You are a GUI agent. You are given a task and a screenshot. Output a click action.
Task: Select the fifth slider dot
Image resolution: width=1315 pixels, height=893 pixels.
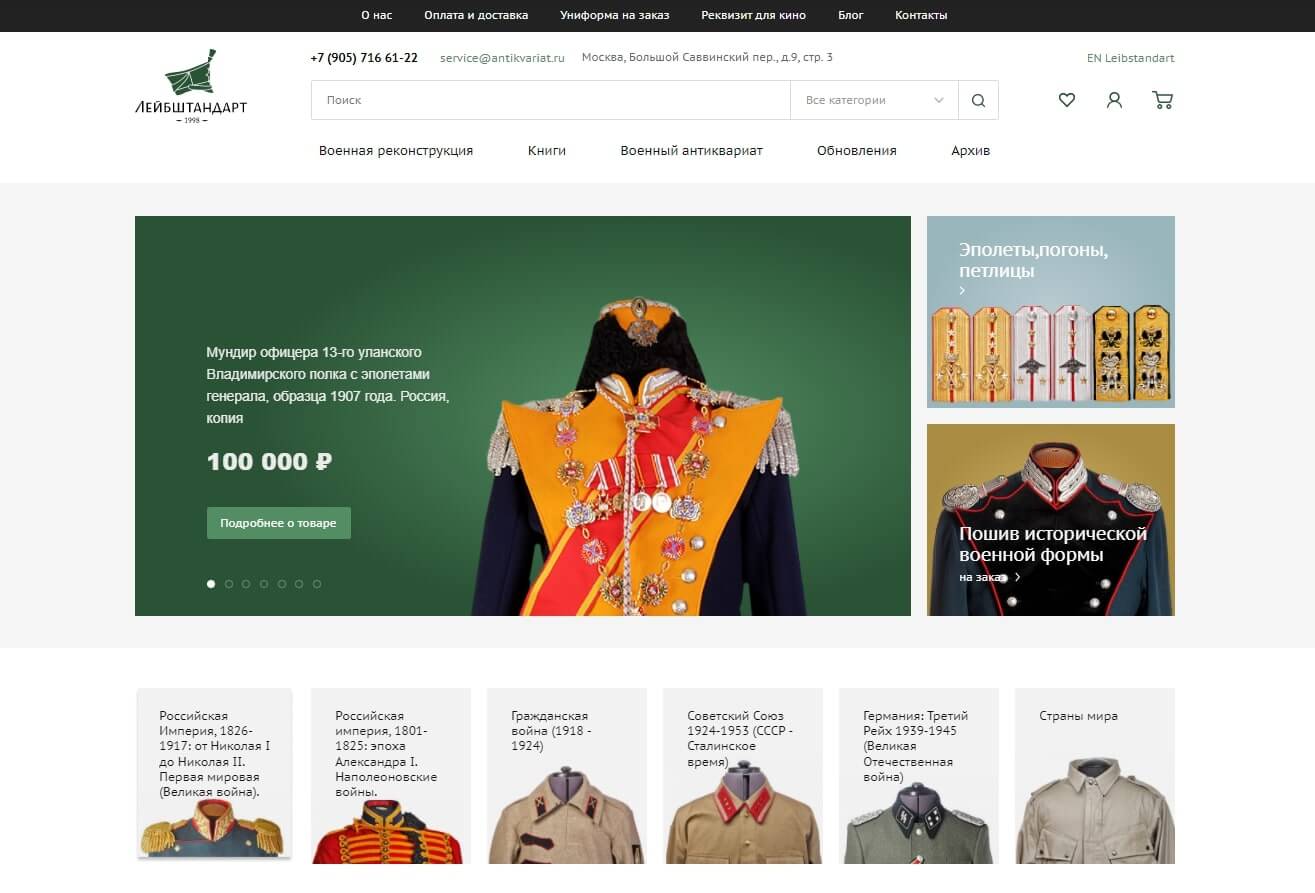pyautogui.click(x=282, y=584)
